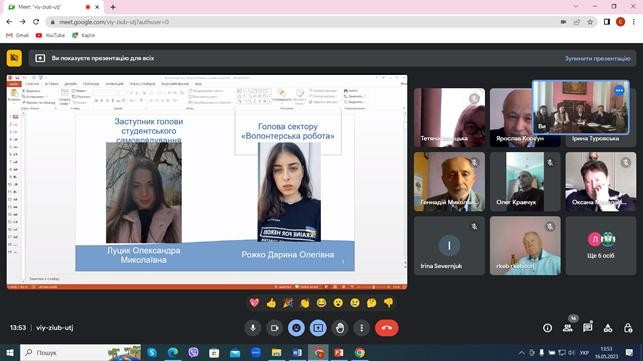Switch to the Meet browser tab
This screenshot has height=361, width=643.
(x=53, y=7)
